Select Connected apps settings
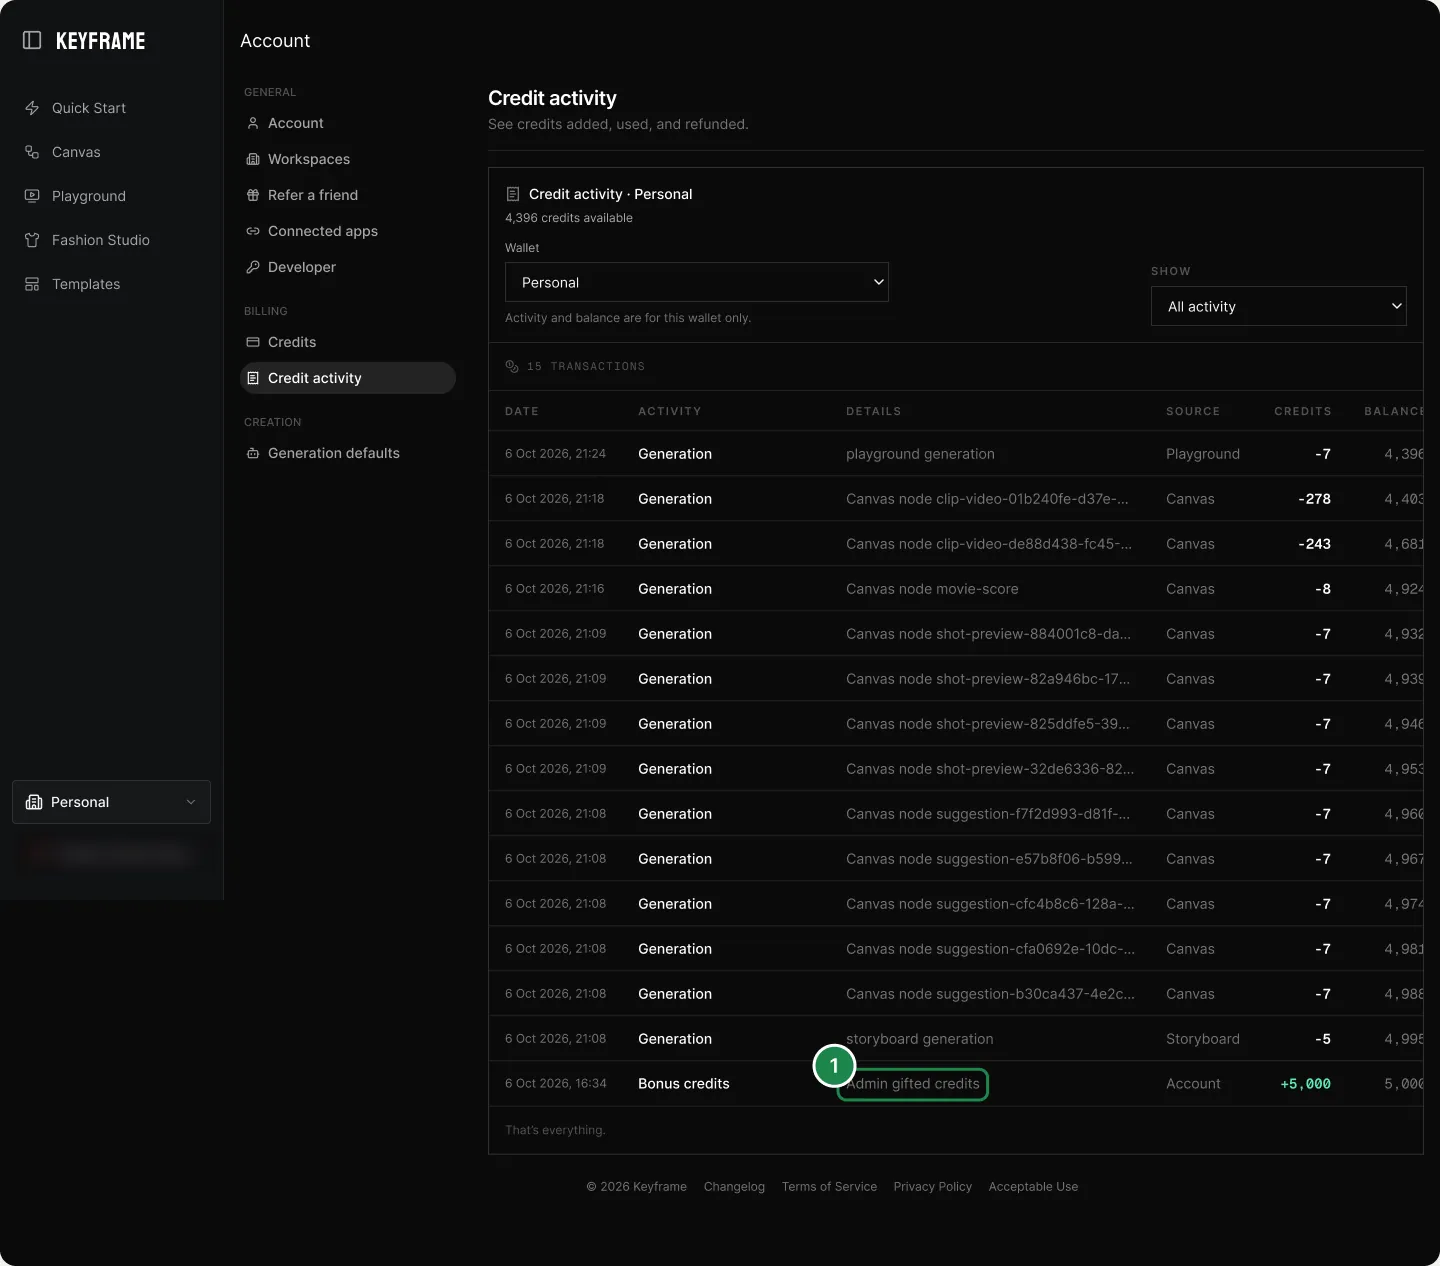 323,231
